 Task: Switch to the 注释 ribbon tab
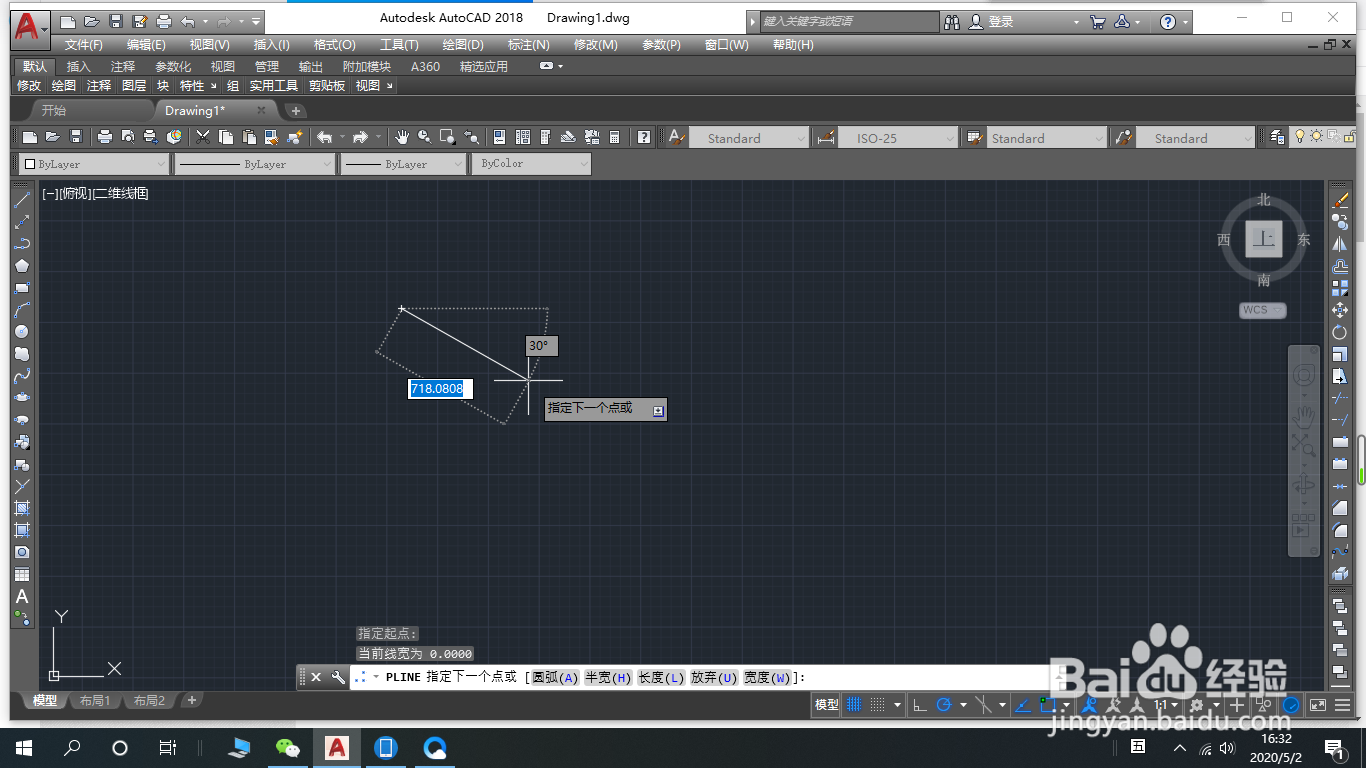point(123,66)
